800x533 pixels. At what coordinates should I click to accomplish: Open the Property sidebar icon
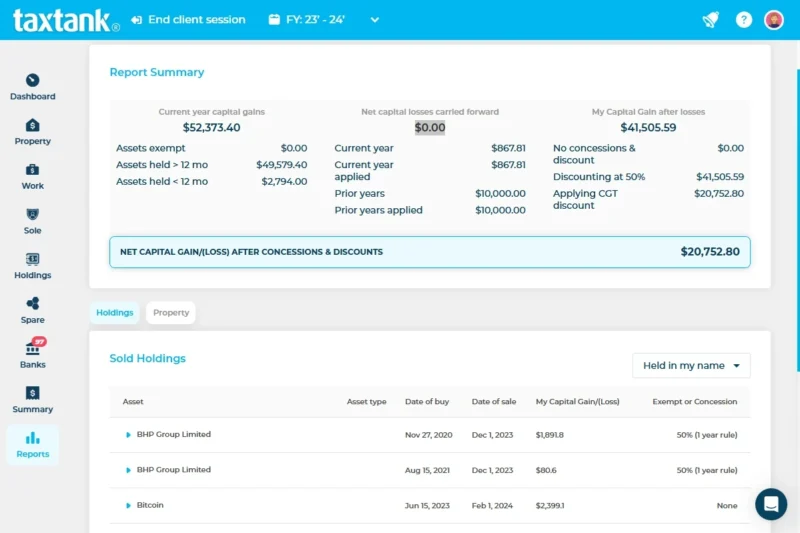33,125
